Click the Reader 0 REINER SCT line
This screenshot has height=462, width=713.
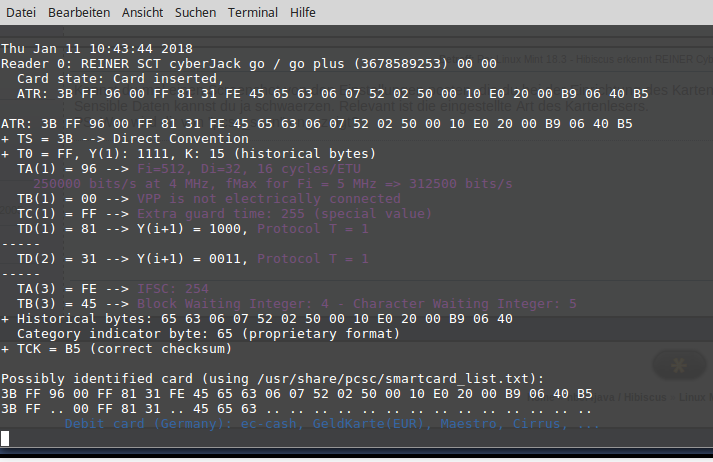[x=248, y=63]
